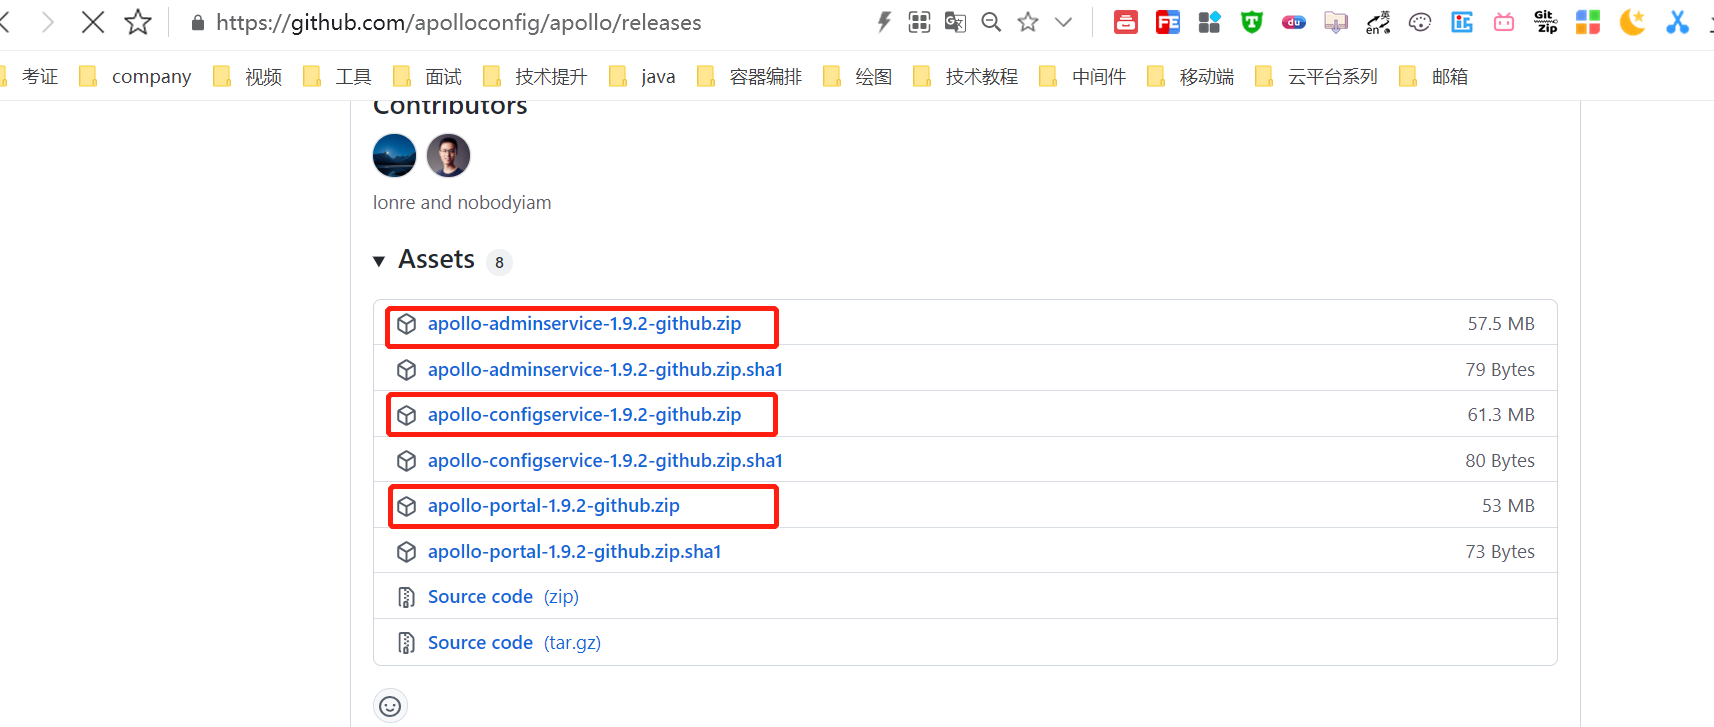Download apollo-portal-1.9.2-github.zip
1714x727 pixels.
(553, 506)
